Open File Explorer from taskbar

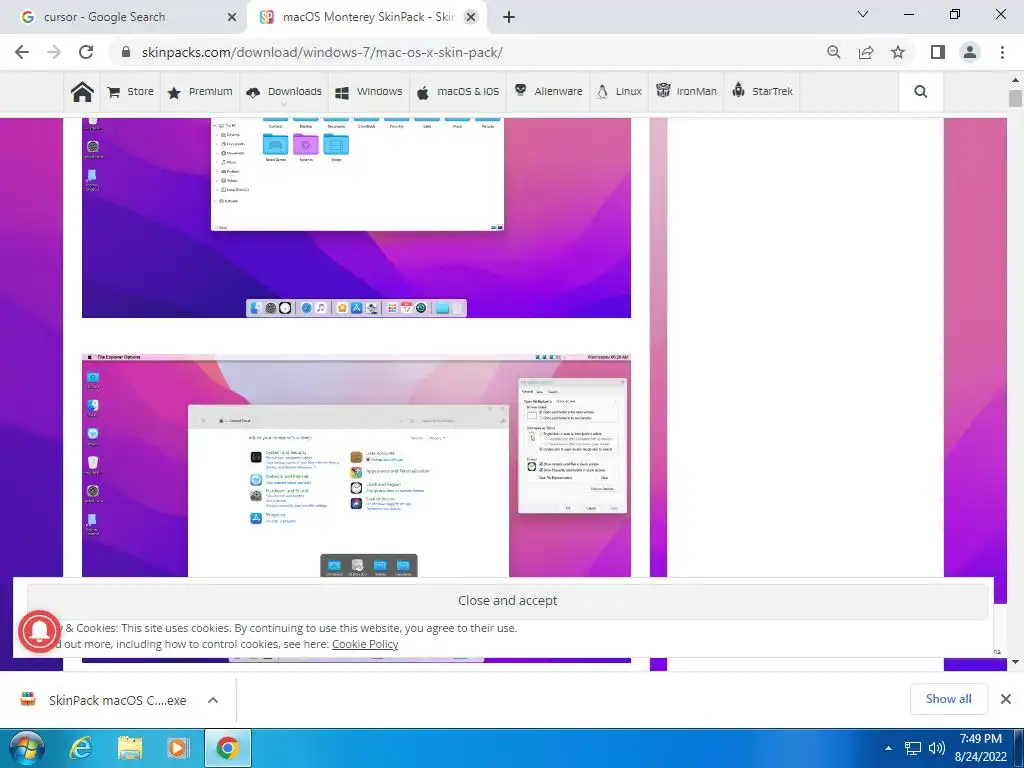[130, 748]
